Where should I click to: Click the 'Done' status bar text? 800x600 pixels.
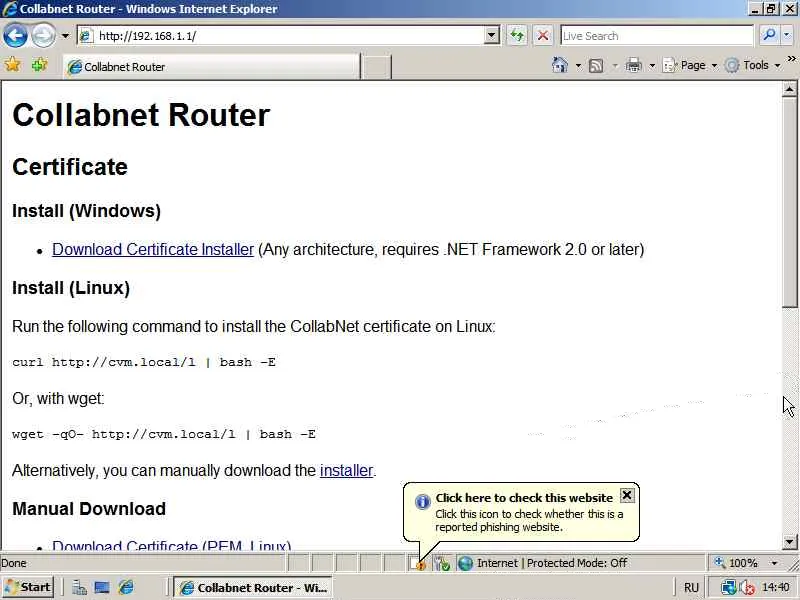[14, 563]
